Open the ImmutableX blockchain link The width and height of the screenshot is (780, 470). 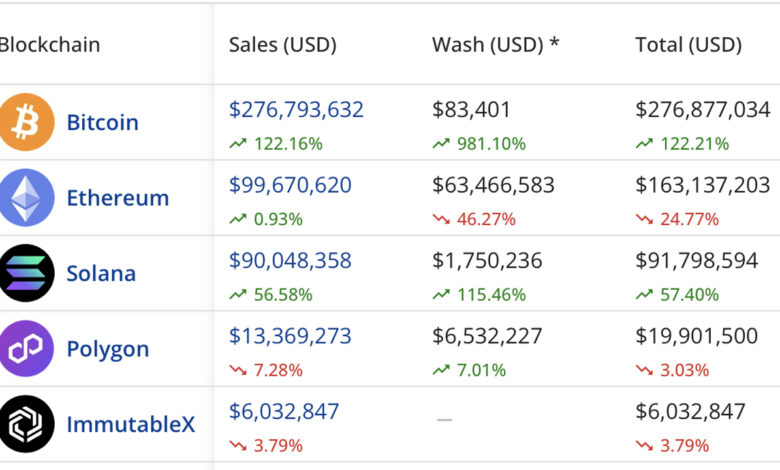click(130, 424)
